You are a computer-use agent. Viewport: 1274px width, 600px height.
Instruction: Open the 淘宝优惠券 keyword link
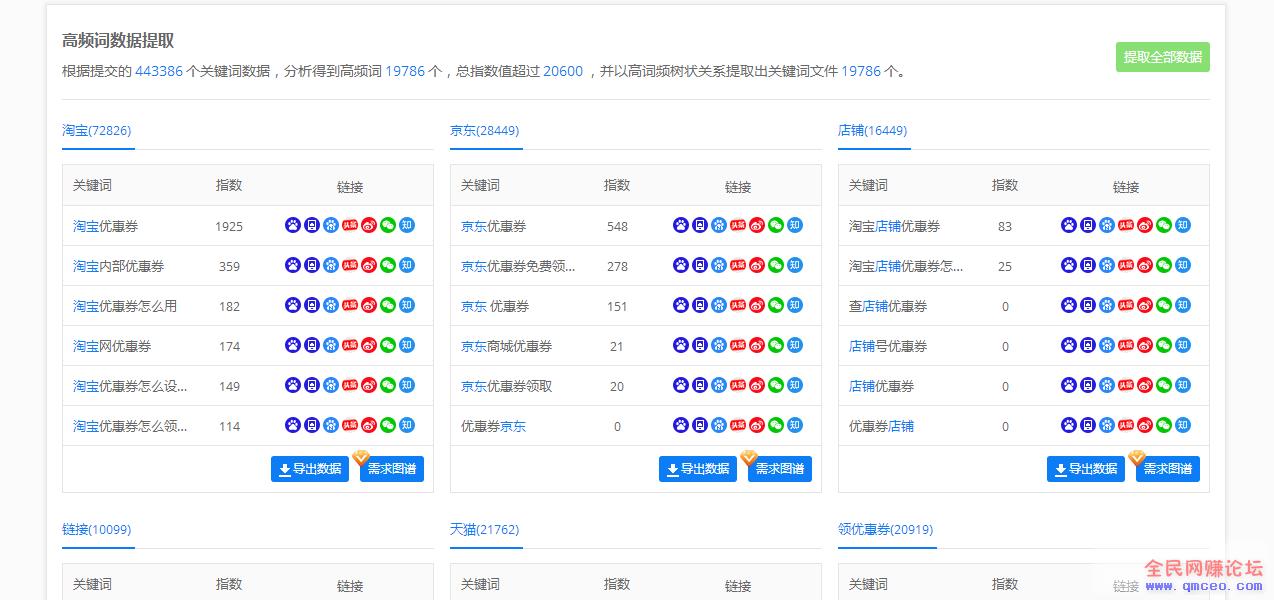106,227
